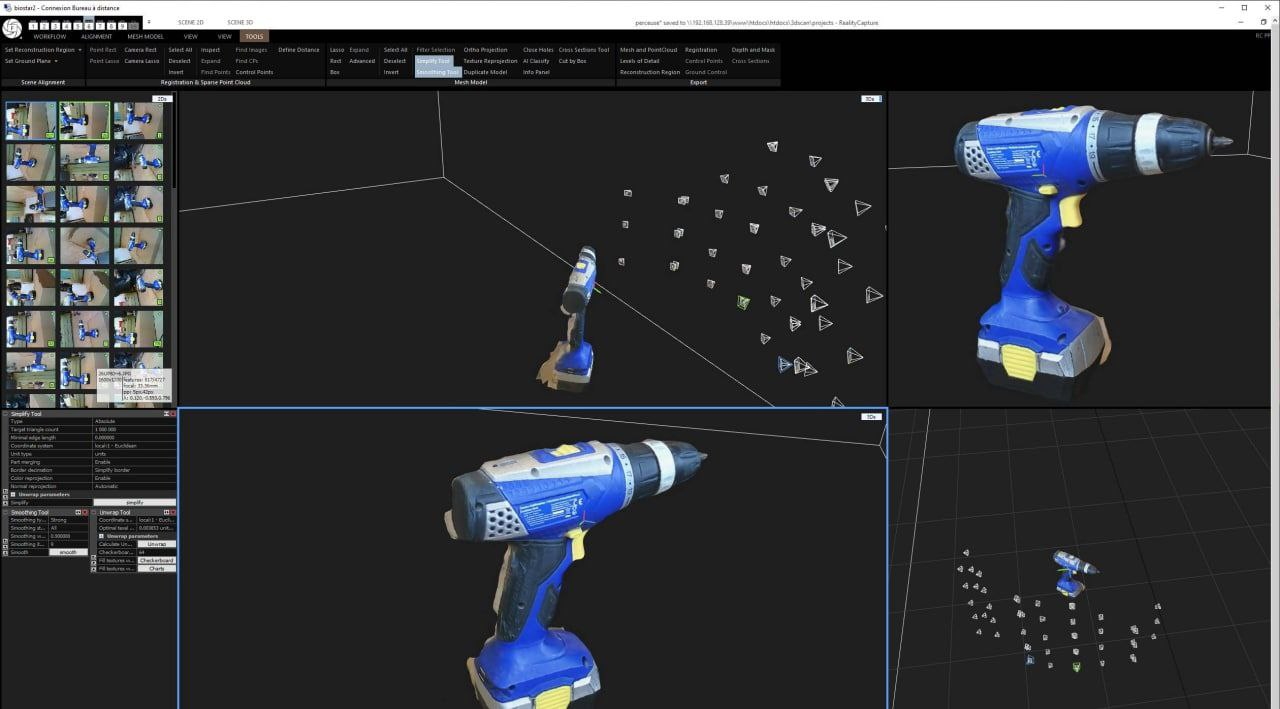Export Mesh and PointCloud
The height and width of the screenshot is (709, 1280).
(648, 50)
